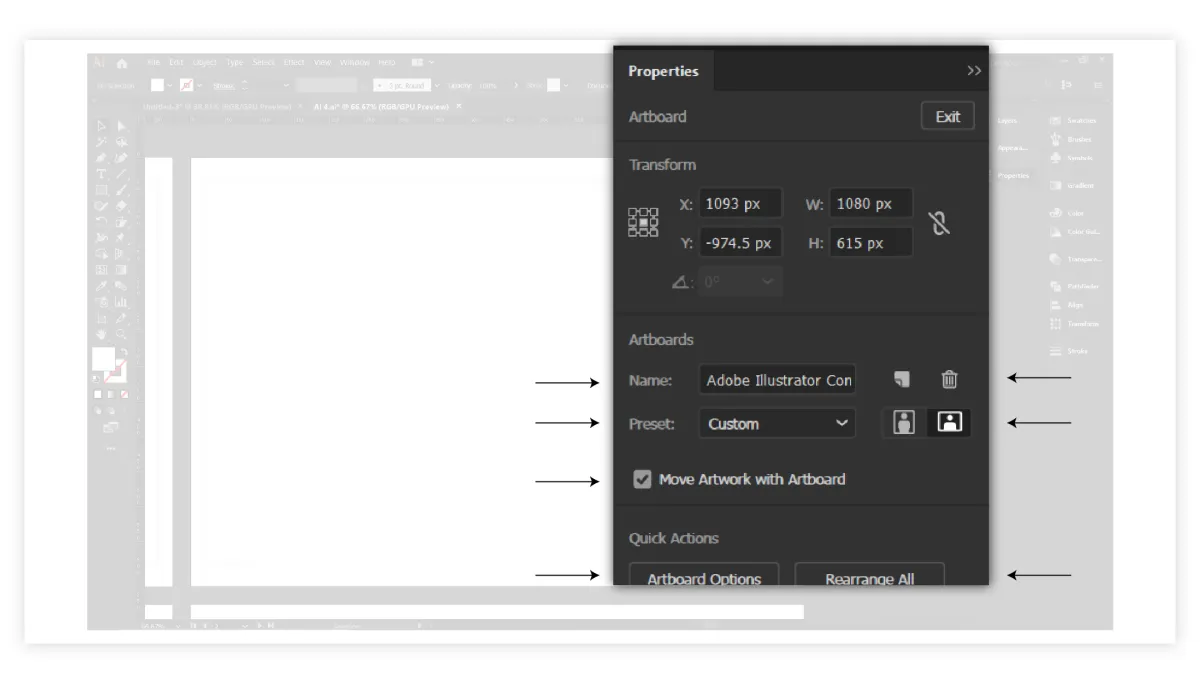
Task: Click the Home icon in the top bar
Action: [122, 63]
